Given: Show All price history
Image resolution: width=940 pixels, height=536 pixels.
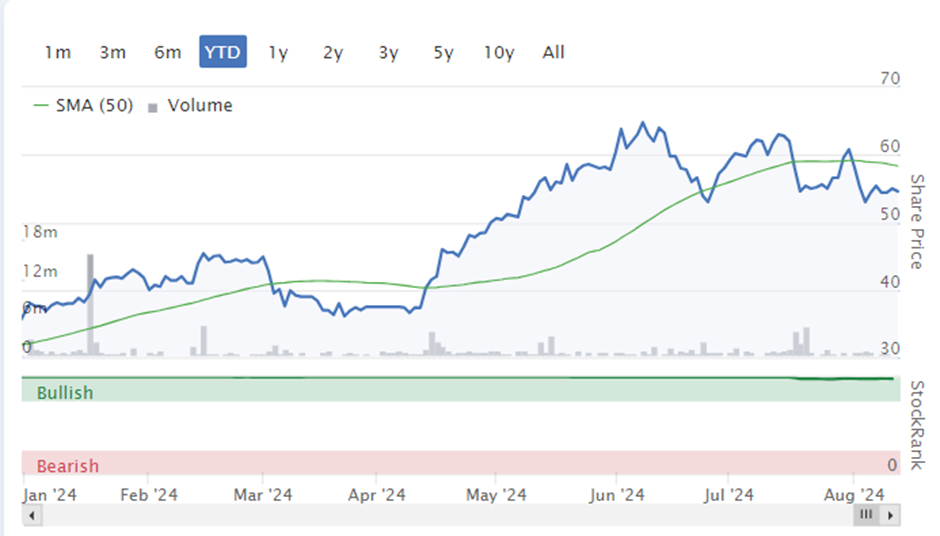Looking at the screenshot, I should 553,52.
